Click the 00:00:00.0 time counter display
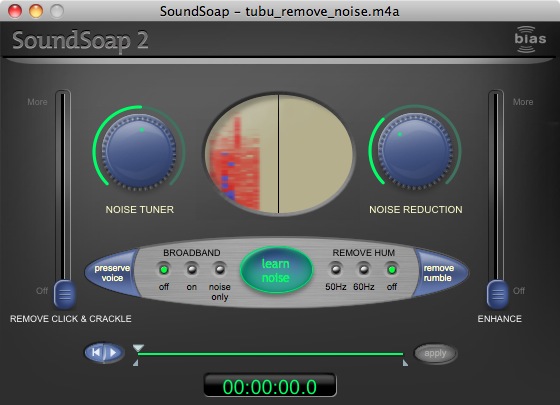The image size is (560, 405). 270,386
